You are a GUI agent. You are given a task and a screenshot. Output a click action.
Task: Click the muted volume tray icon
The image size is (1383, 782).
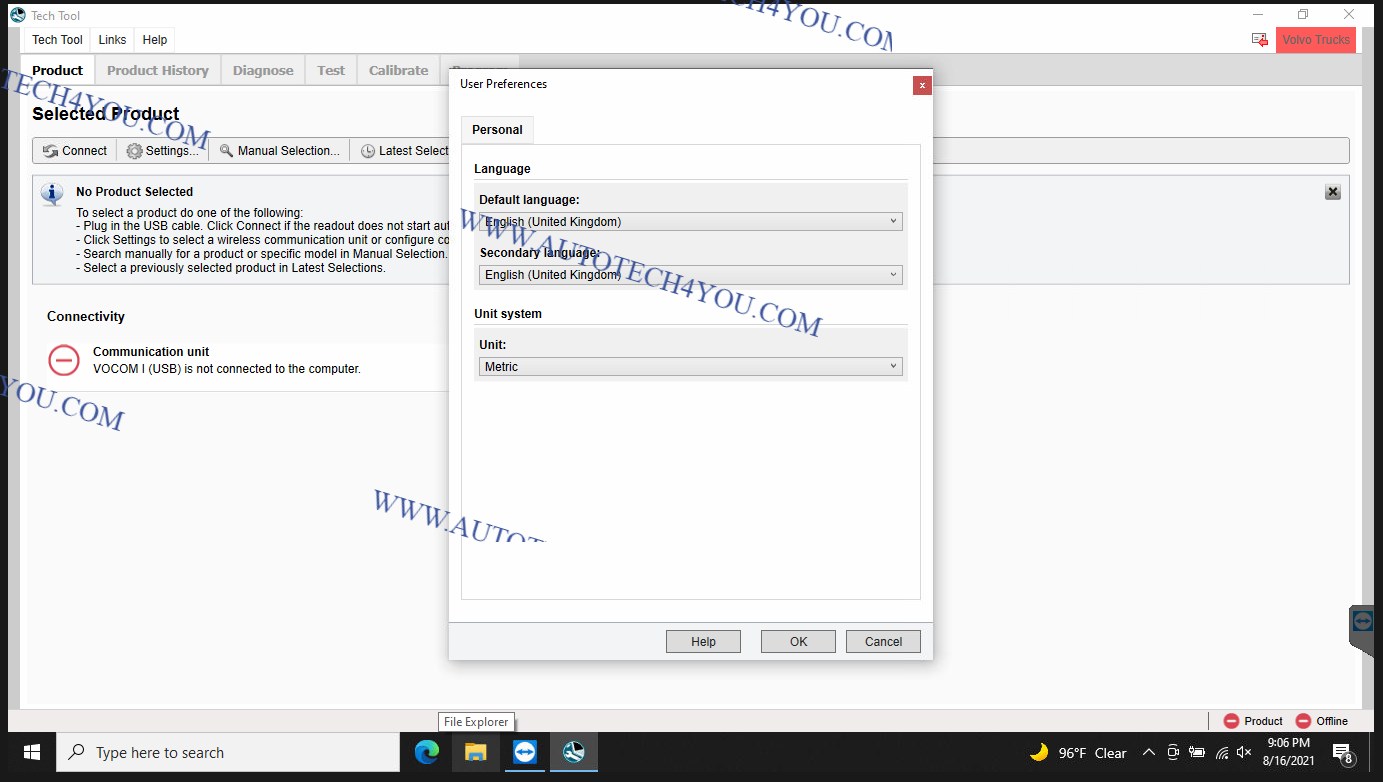tap(1244, 753)
